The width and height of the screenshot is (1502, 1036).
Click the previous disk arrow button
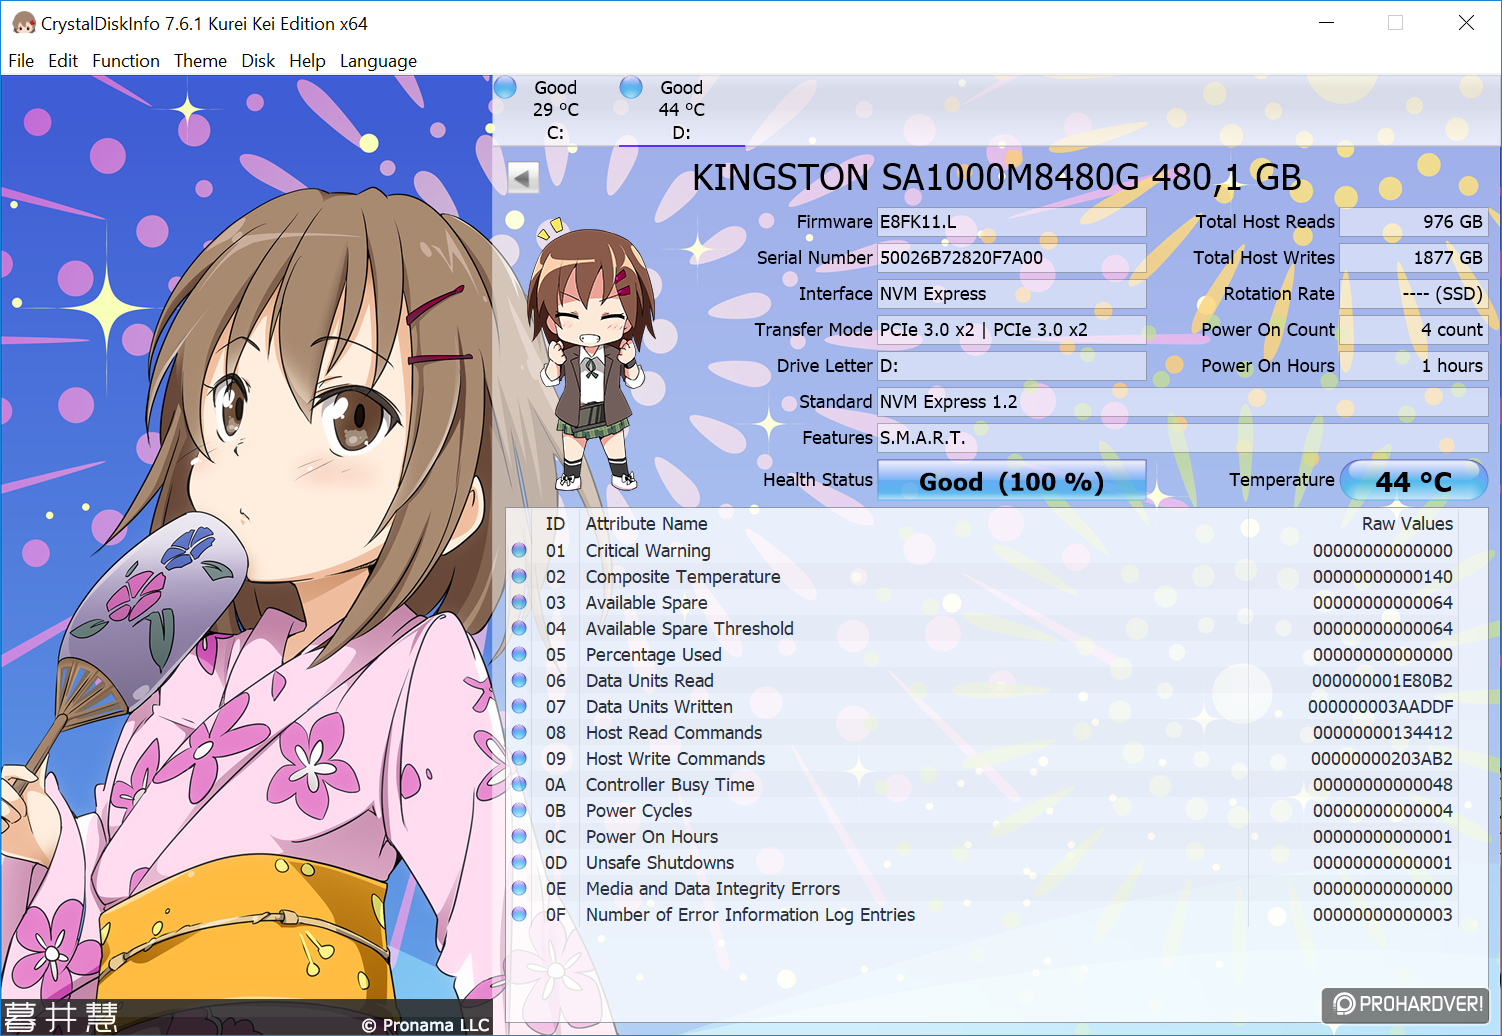tap(523, 178)
